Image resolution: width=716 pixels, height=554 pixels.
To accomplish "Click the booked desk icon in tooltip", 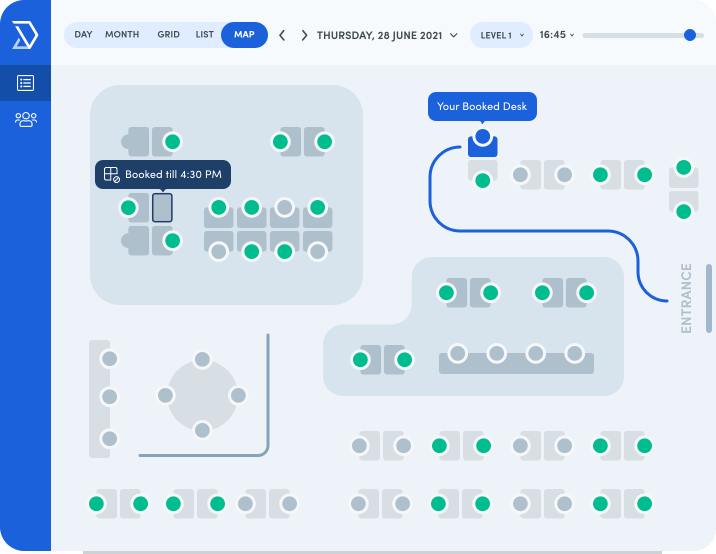I will click(x=111, y=174).
